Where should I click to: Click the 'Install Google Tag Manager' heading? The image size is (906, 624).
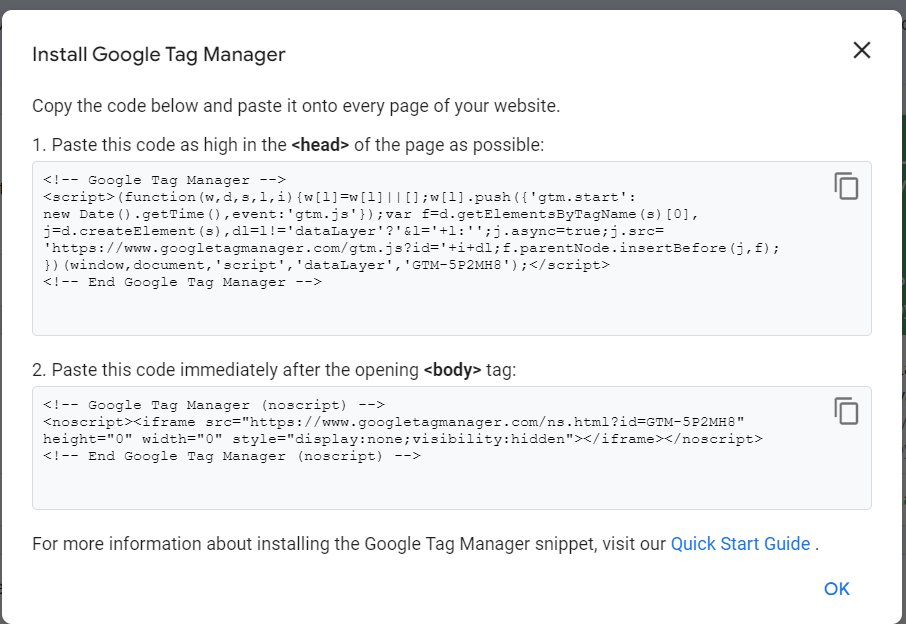[159, 54]
